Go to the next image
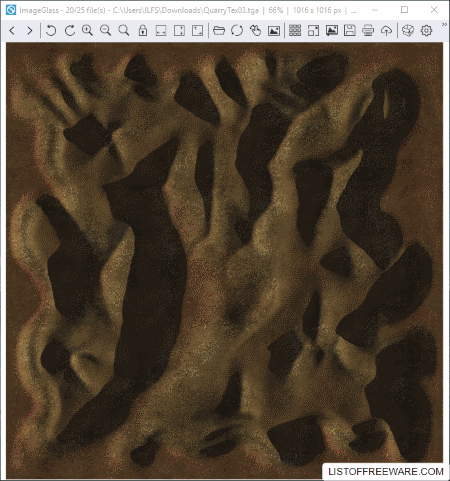 [30, 31]
